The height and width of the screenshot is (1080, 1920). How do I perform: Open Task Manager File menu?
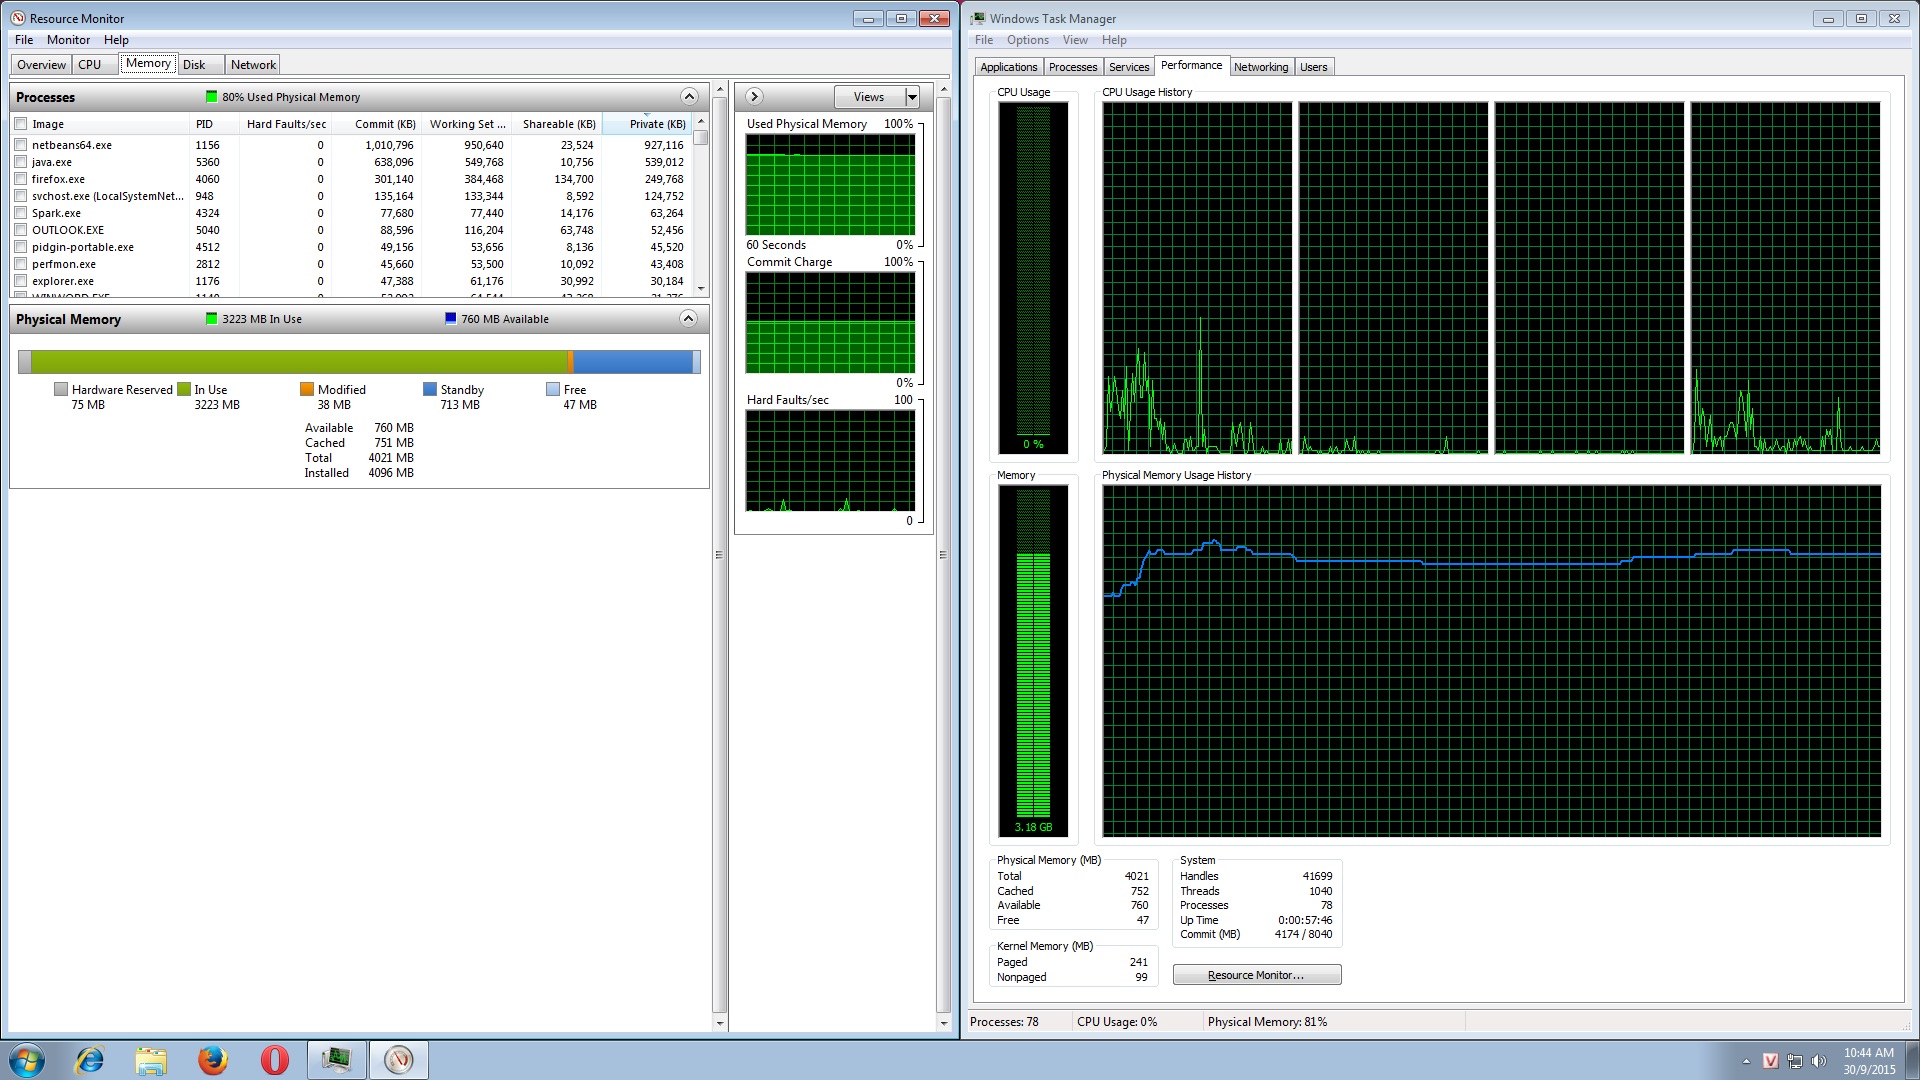pos(984,40)
